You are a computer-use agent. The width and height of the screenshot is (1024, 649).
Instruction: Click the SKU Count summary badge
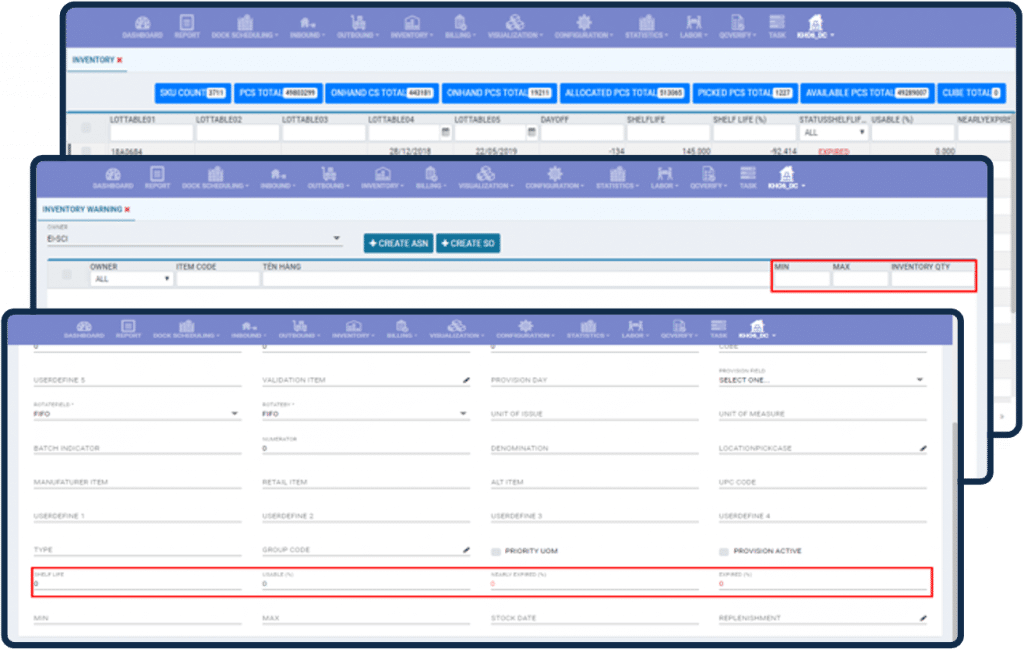(192, 93)
